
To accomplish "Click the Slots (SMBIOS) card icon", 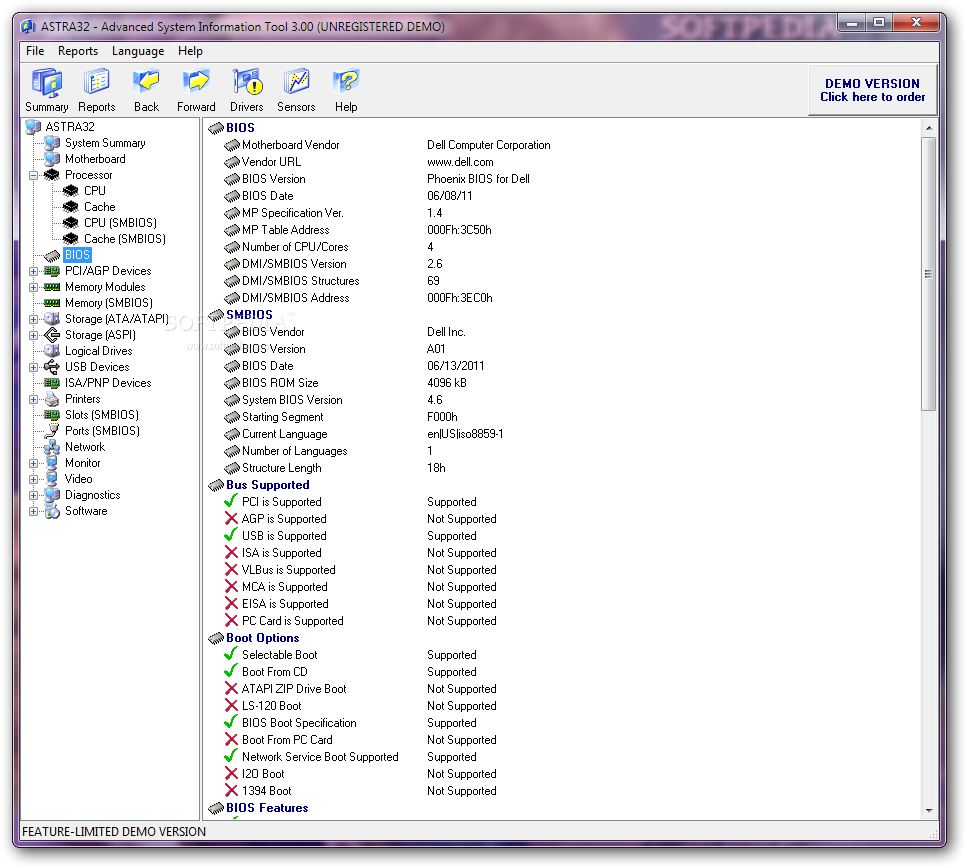I will click(52, 415).
